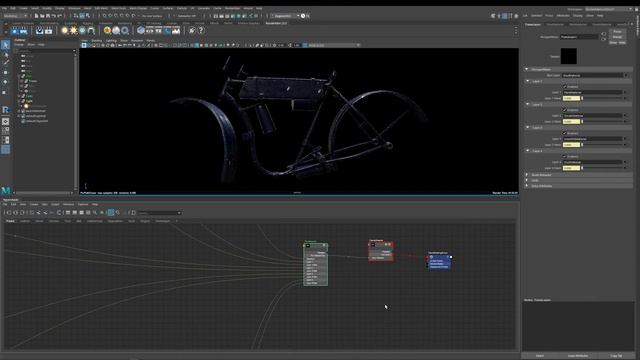Pick the Paint selection brush tool
The height and width of the screenshot is (360, 640).
click(5, 62)
